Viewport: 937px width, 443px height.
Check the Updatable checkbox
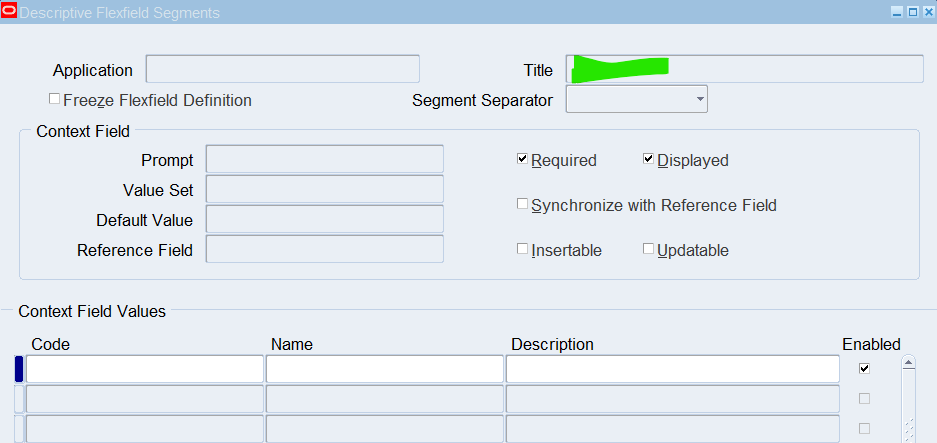tap(648, 249)
